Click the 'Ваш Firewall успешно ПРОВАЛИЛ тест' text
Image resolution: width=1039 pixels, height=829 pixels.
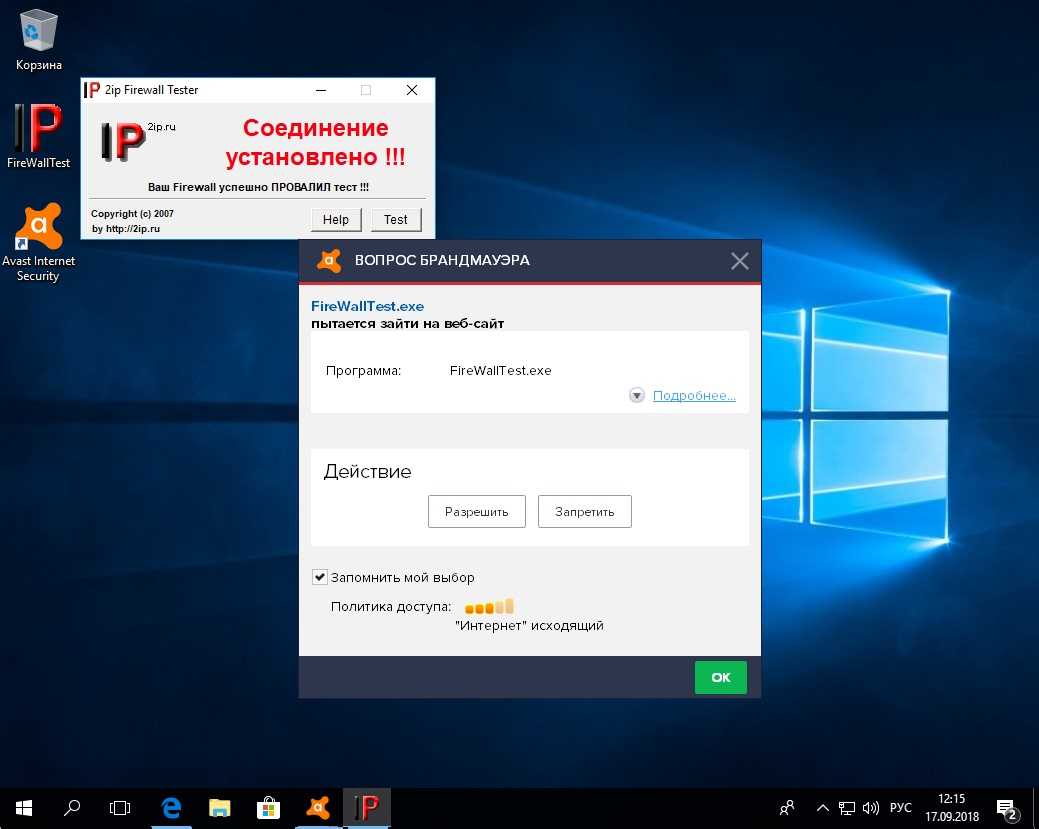[x=258, y=187]
